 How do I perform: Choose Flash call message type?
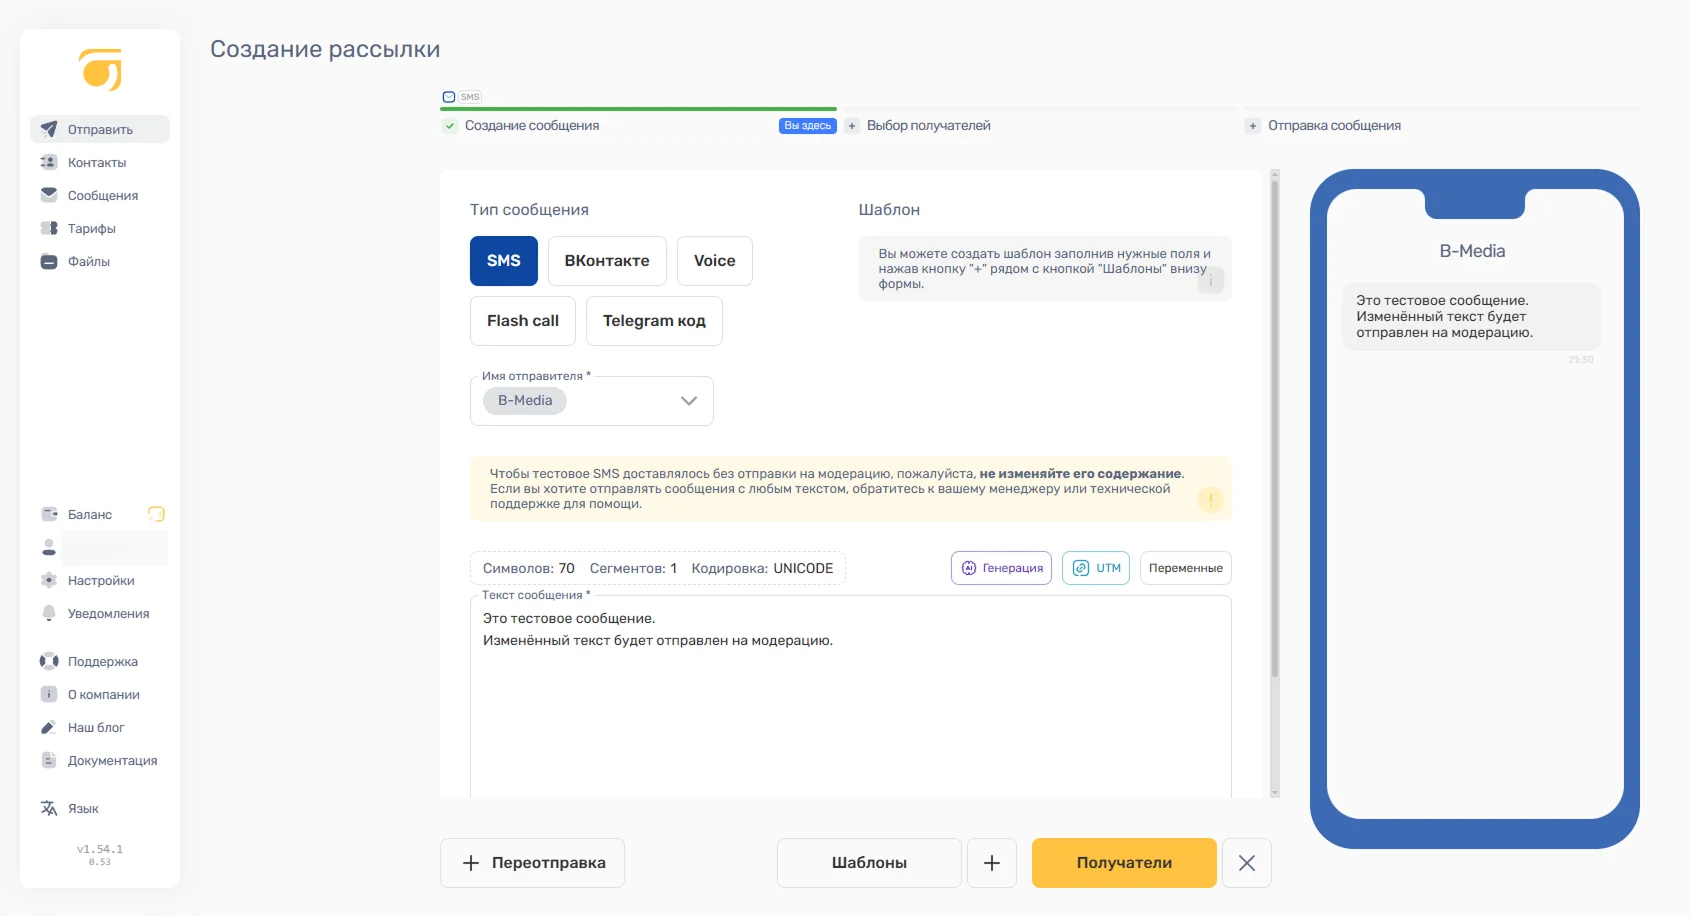(x=522, y=321)
